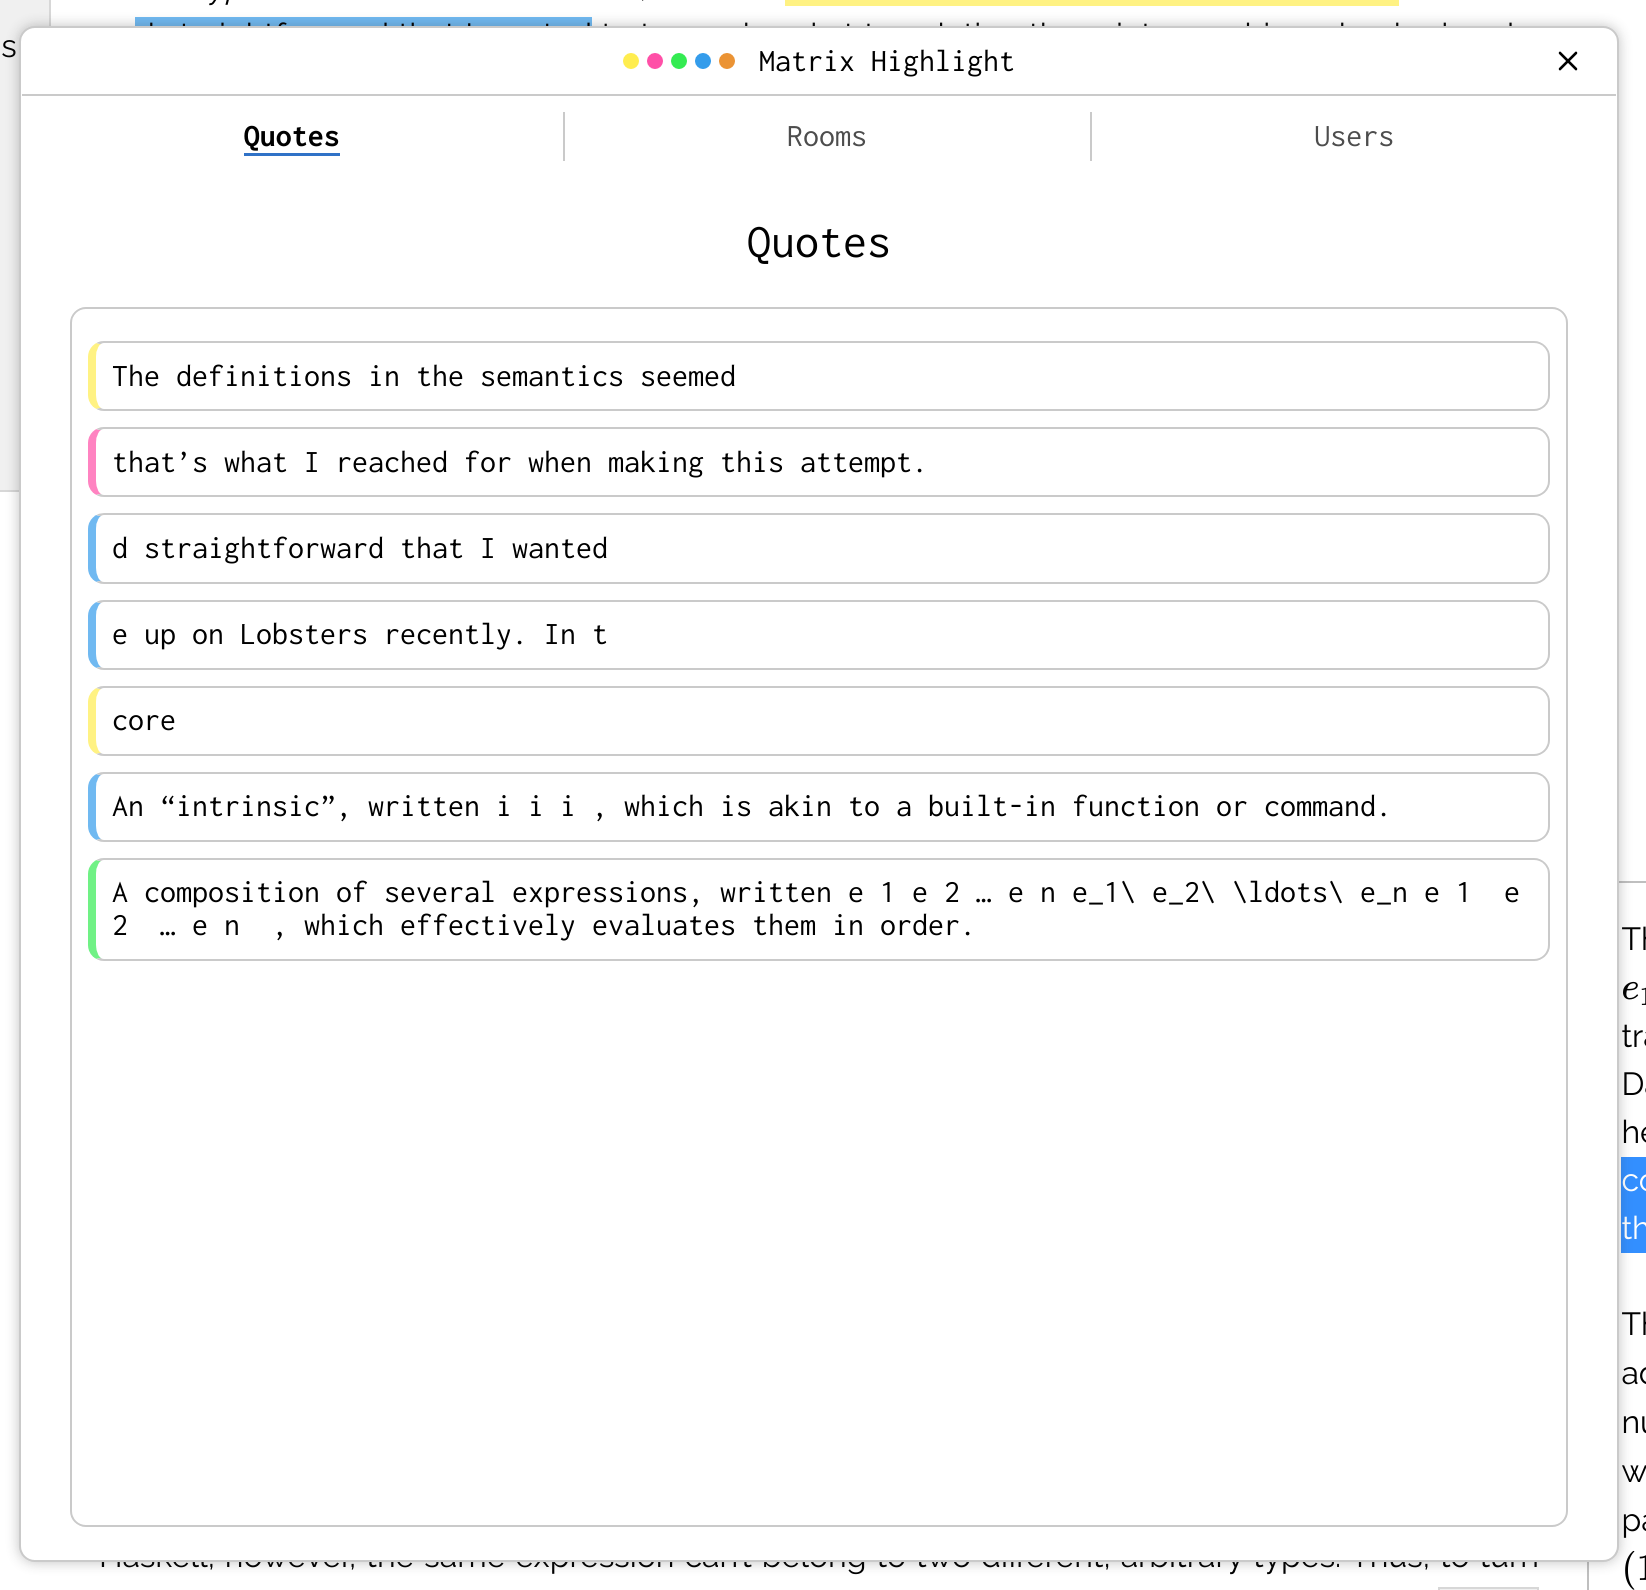
Task: Close the Matrix Highlight panel
Action: pos(1567,61)
